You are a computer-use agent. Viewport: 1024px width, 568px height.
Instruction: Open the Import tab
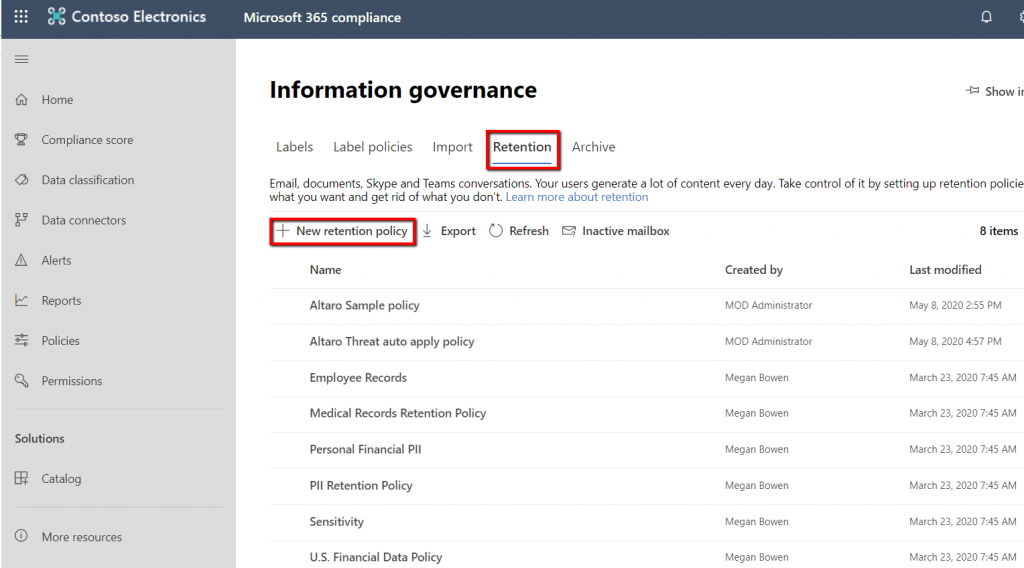click(x=452, y=147)
